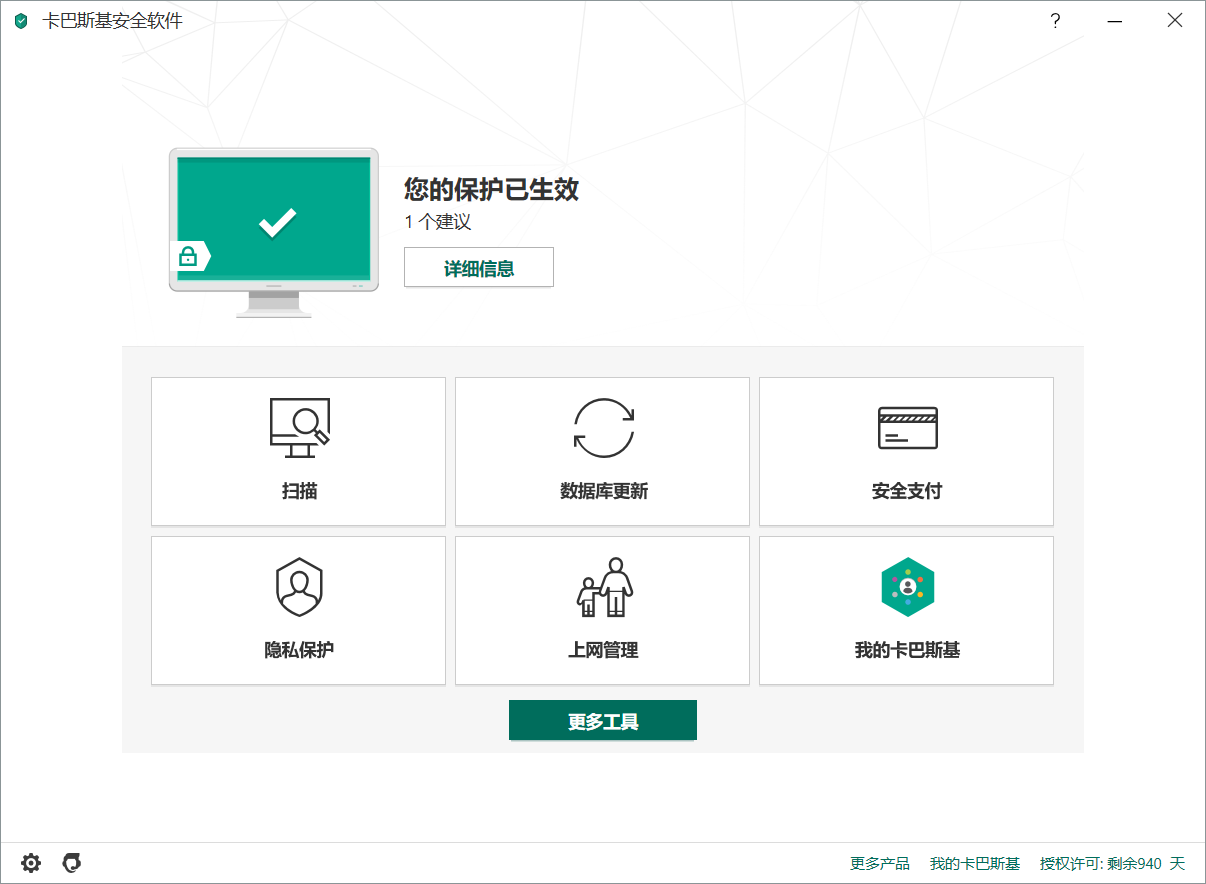Open 详细信息 details button
The height and width of the screenshot is (884, 1206).
click(x=479, y=268)
